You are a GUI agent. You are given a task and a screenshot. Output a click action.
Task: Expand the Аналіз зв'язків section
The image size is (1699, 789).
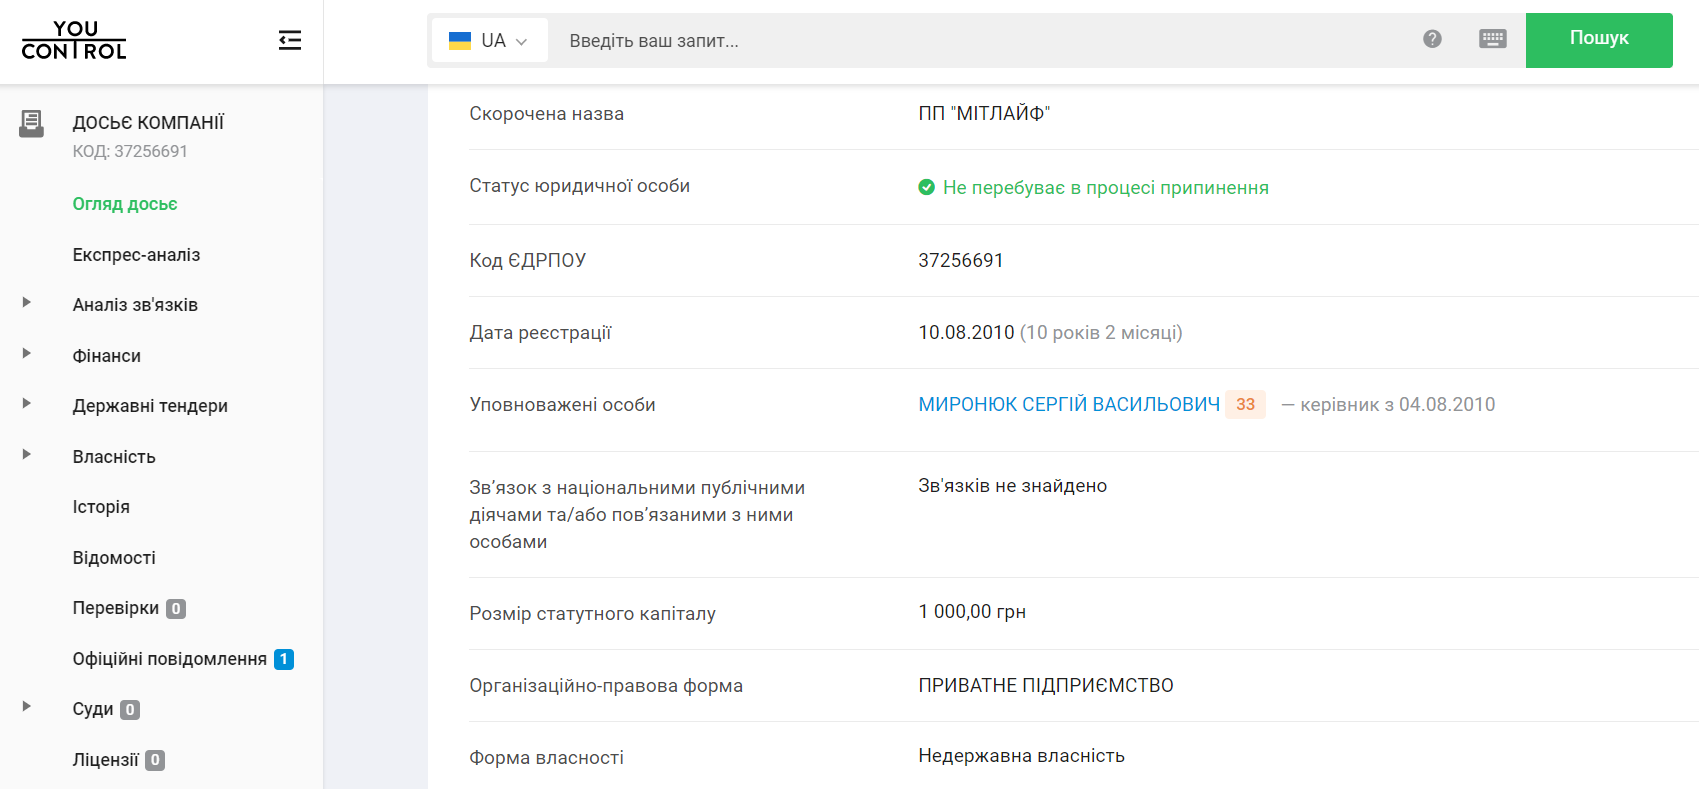click(27, 302)
